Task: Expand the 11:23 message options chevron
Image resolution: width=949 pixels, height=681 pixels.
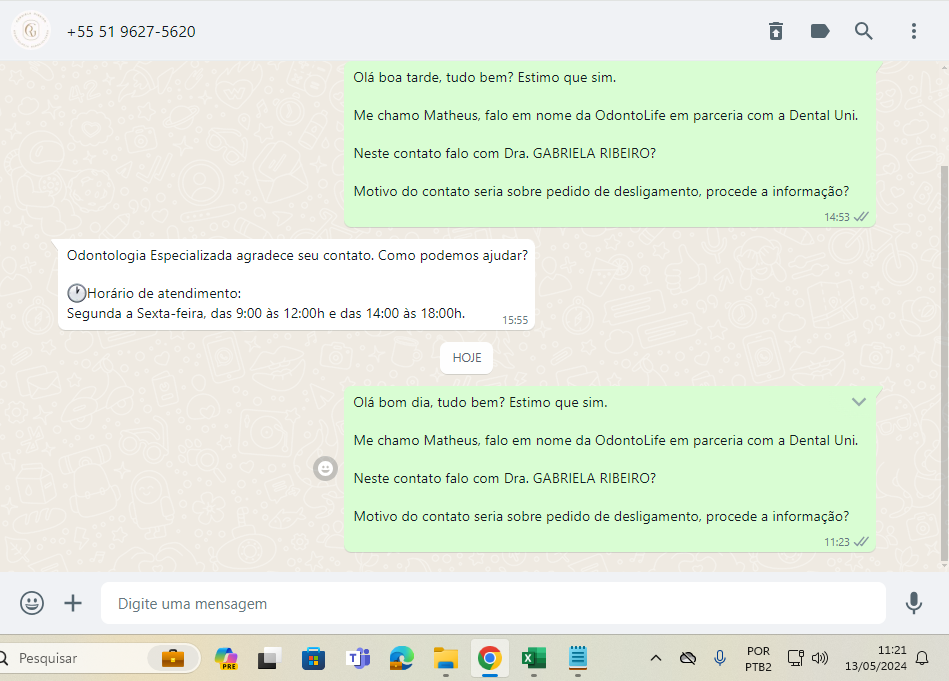Action: point(858,402)
